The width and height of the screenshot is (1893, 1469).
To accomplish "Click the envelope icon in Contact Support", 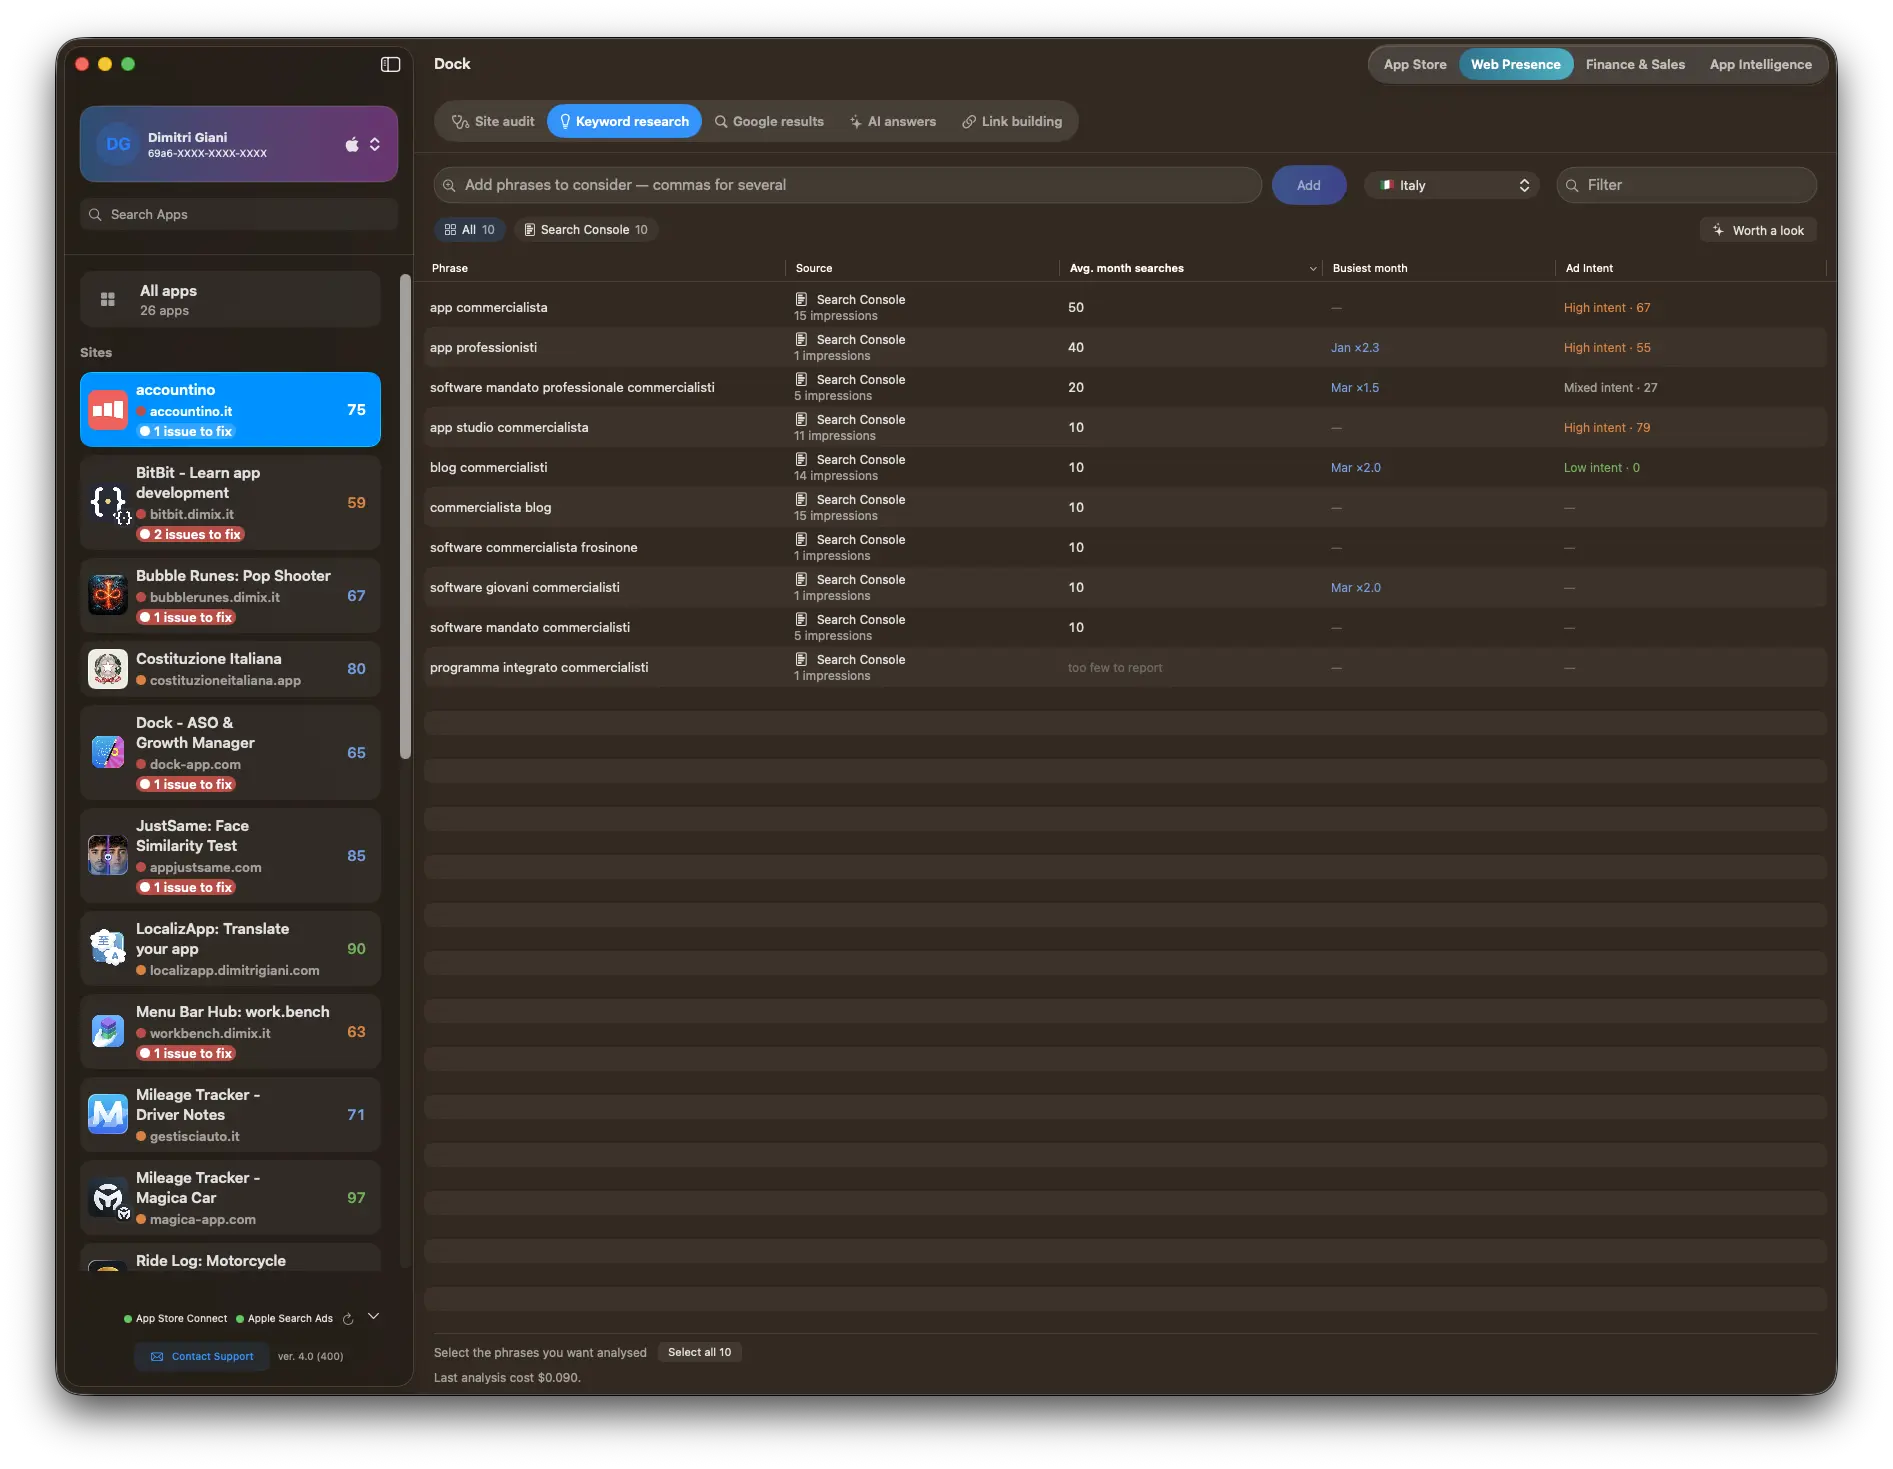I will pos(157,1357).
